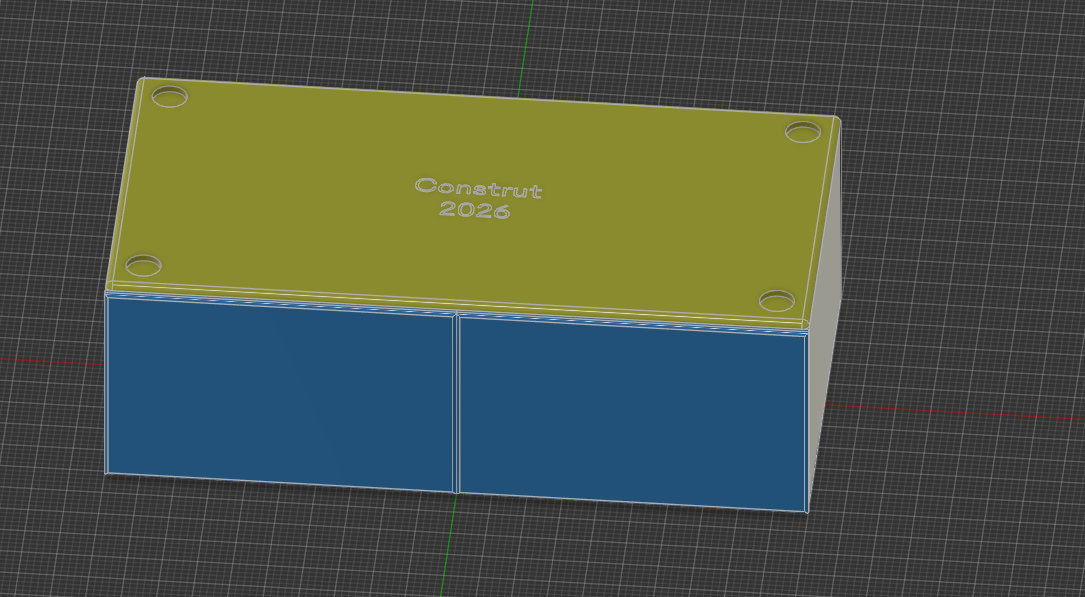
Task: Click the embossed 'Construt' text
Action: (478, 188)
